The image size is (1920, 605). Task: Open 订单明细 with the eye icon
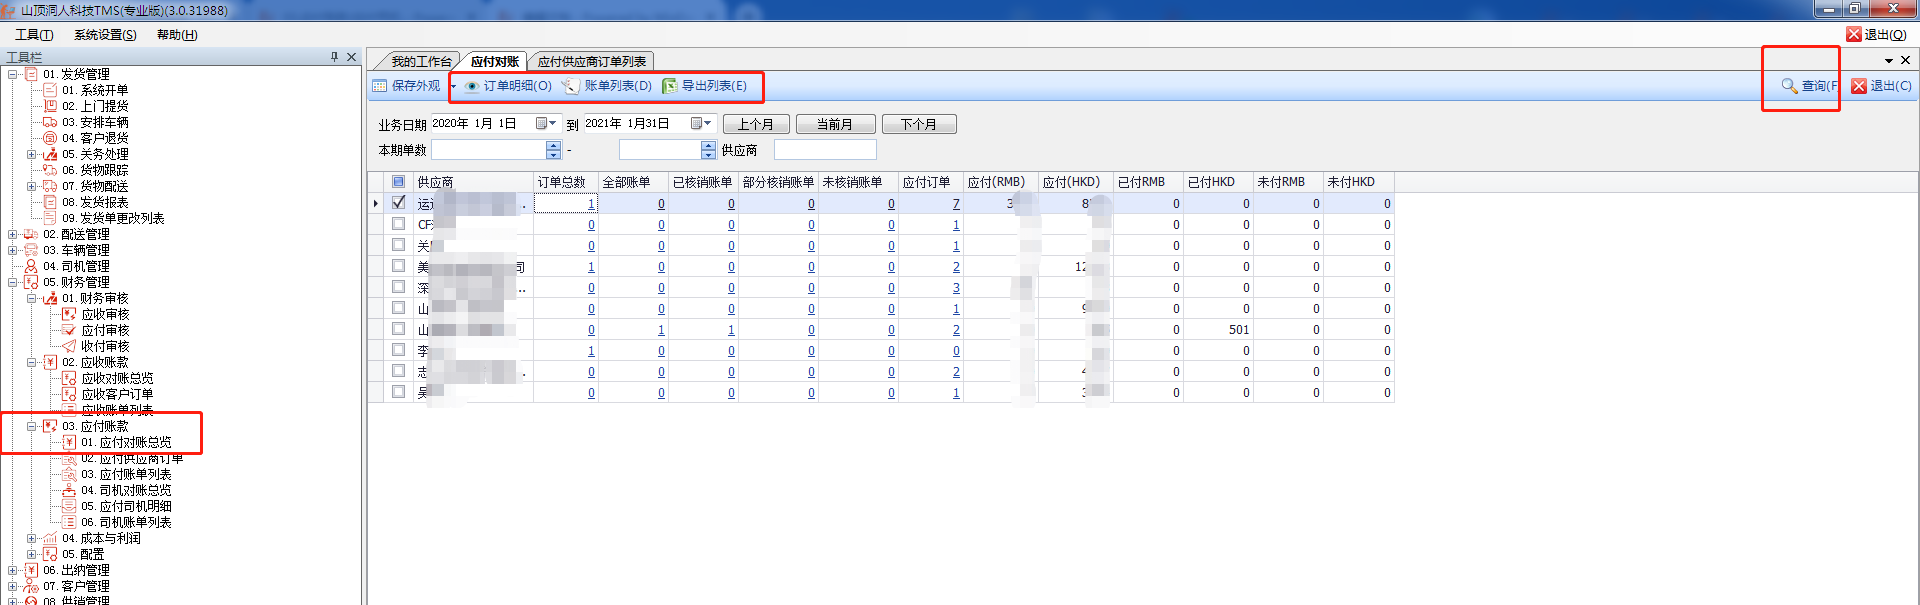(472, 86)
